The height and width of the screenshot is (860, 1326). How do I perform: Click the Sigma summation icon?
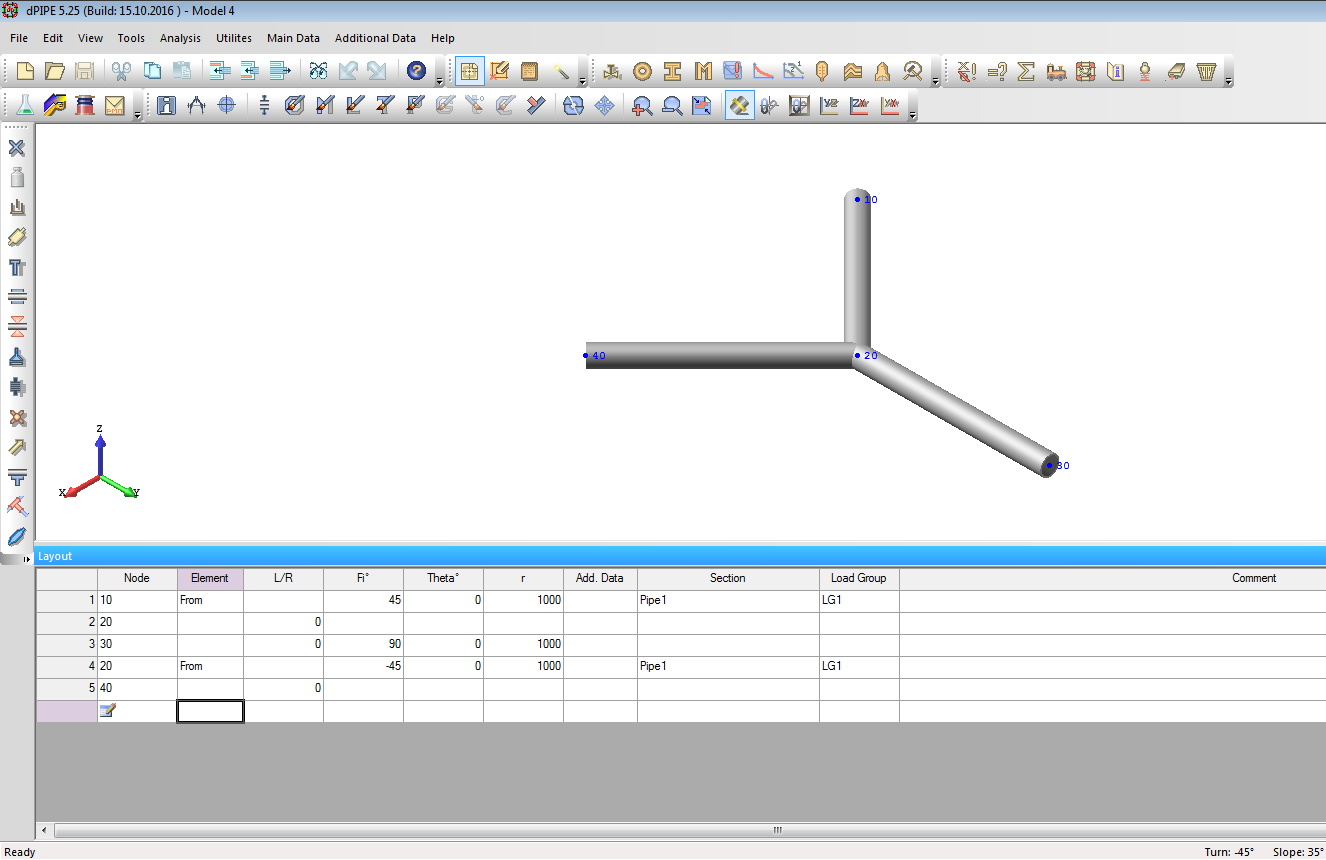click(1026, 71)
